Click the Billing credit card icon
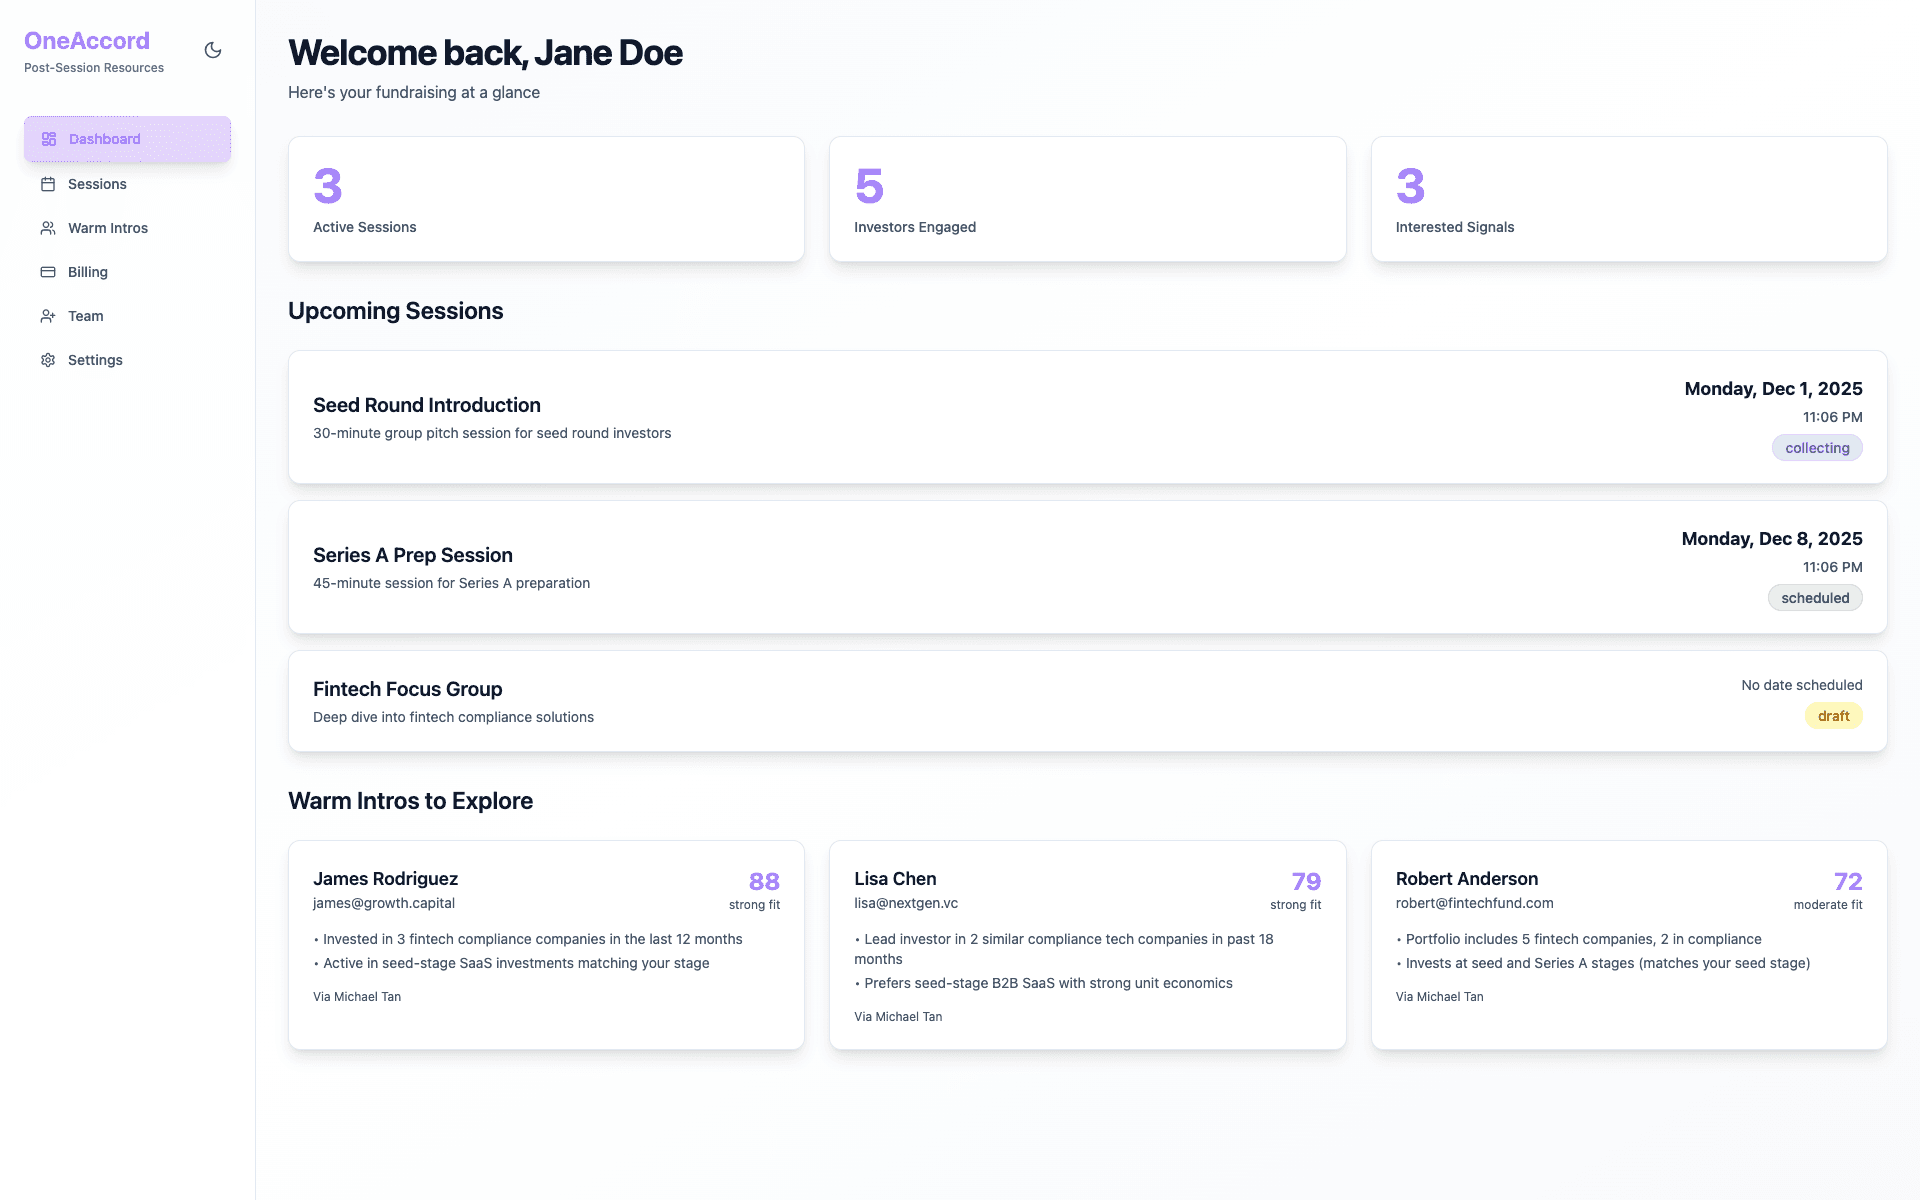This screenshot has height=1200, width=1920. tap(48, 272)
